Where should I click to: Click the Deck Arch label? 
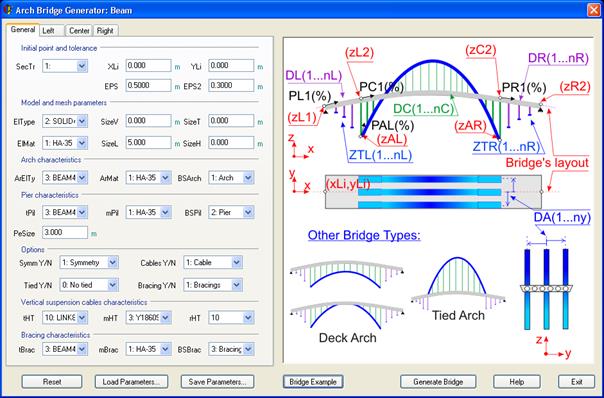(347, 338)
